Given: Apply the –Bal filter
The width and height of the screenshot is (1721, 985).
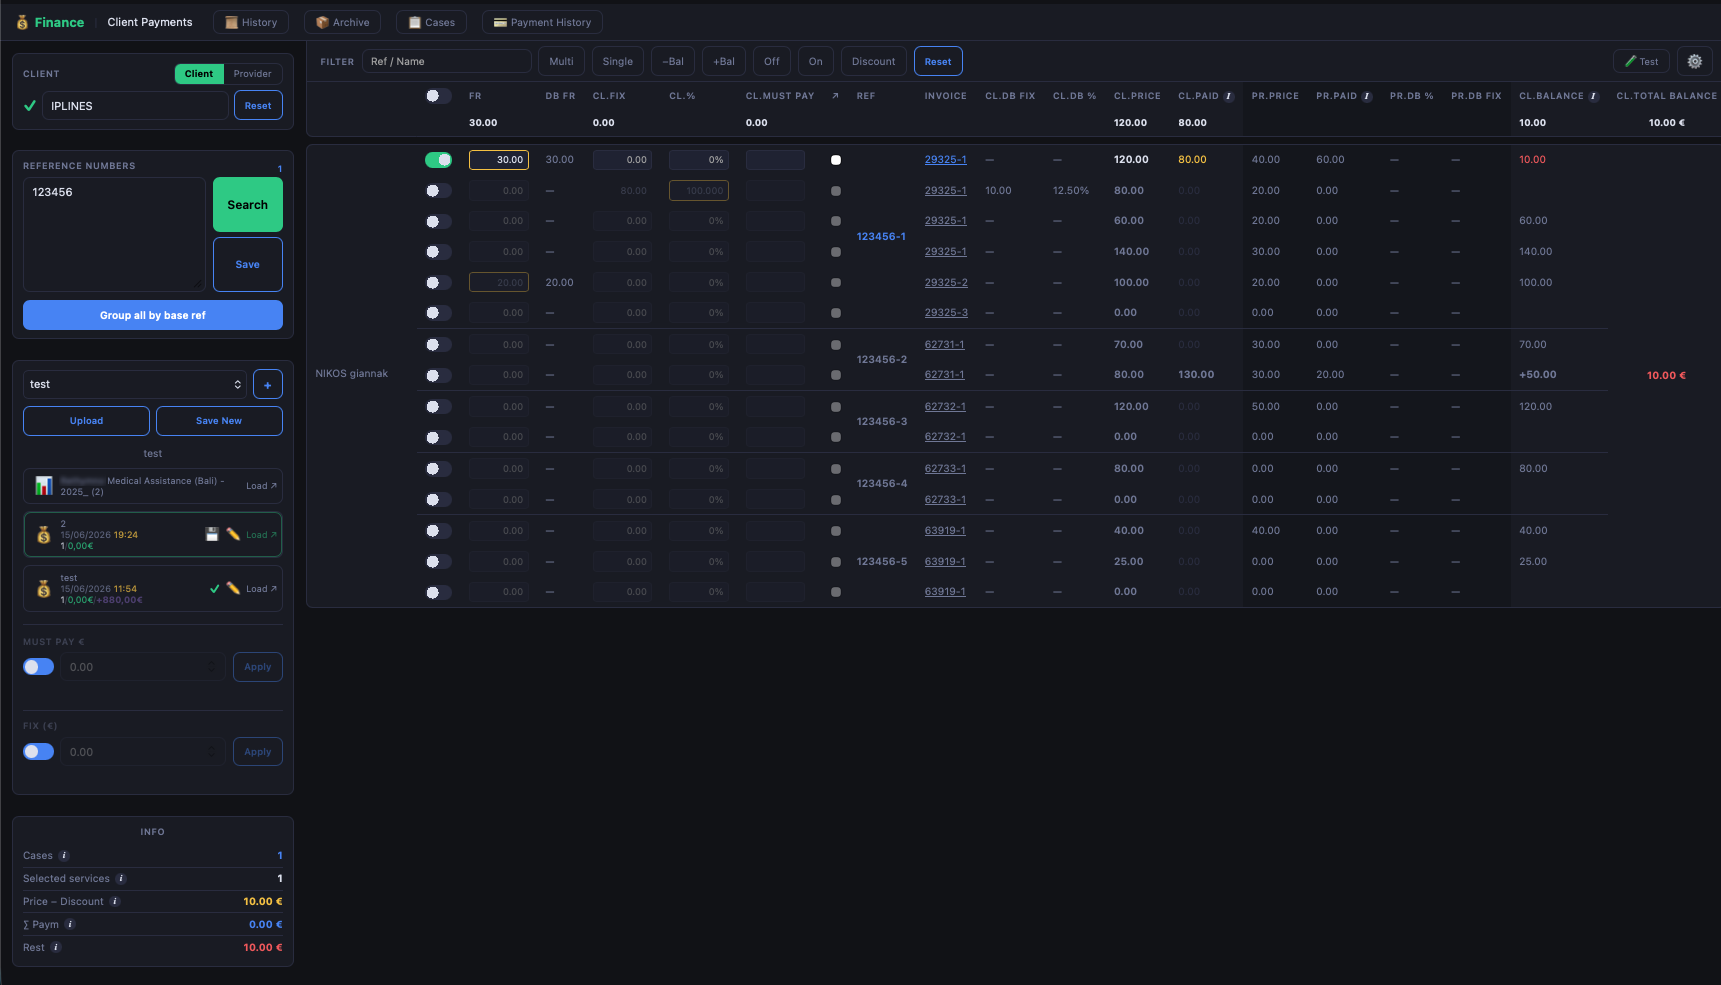Looking at the screenshot, I should (673, 61).
